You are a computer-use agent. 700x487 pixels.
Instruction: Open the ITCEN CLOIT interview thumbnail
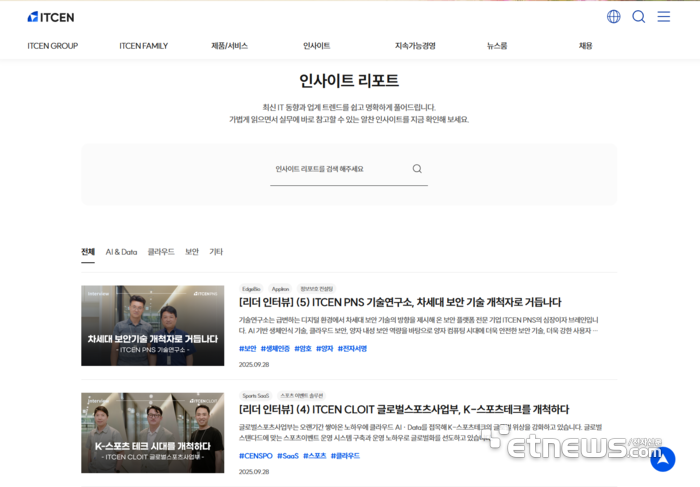click(x=153, y=433)
